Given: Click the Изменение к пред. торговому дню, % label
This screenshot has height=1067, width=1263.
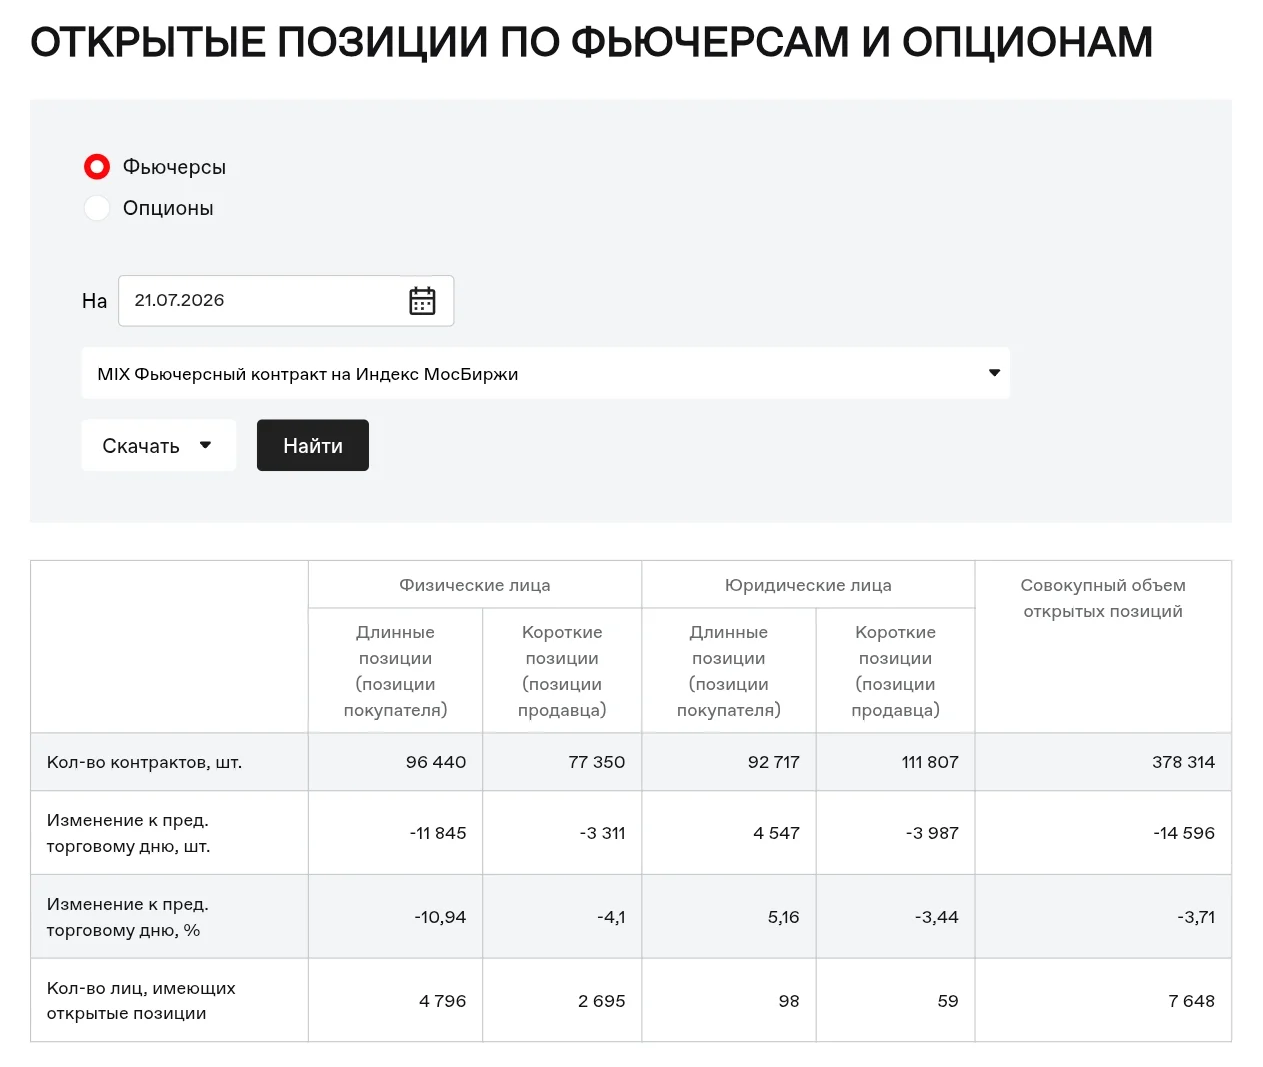Looking at the screenshot, I should pyautogui.click(x=128, y=917).
